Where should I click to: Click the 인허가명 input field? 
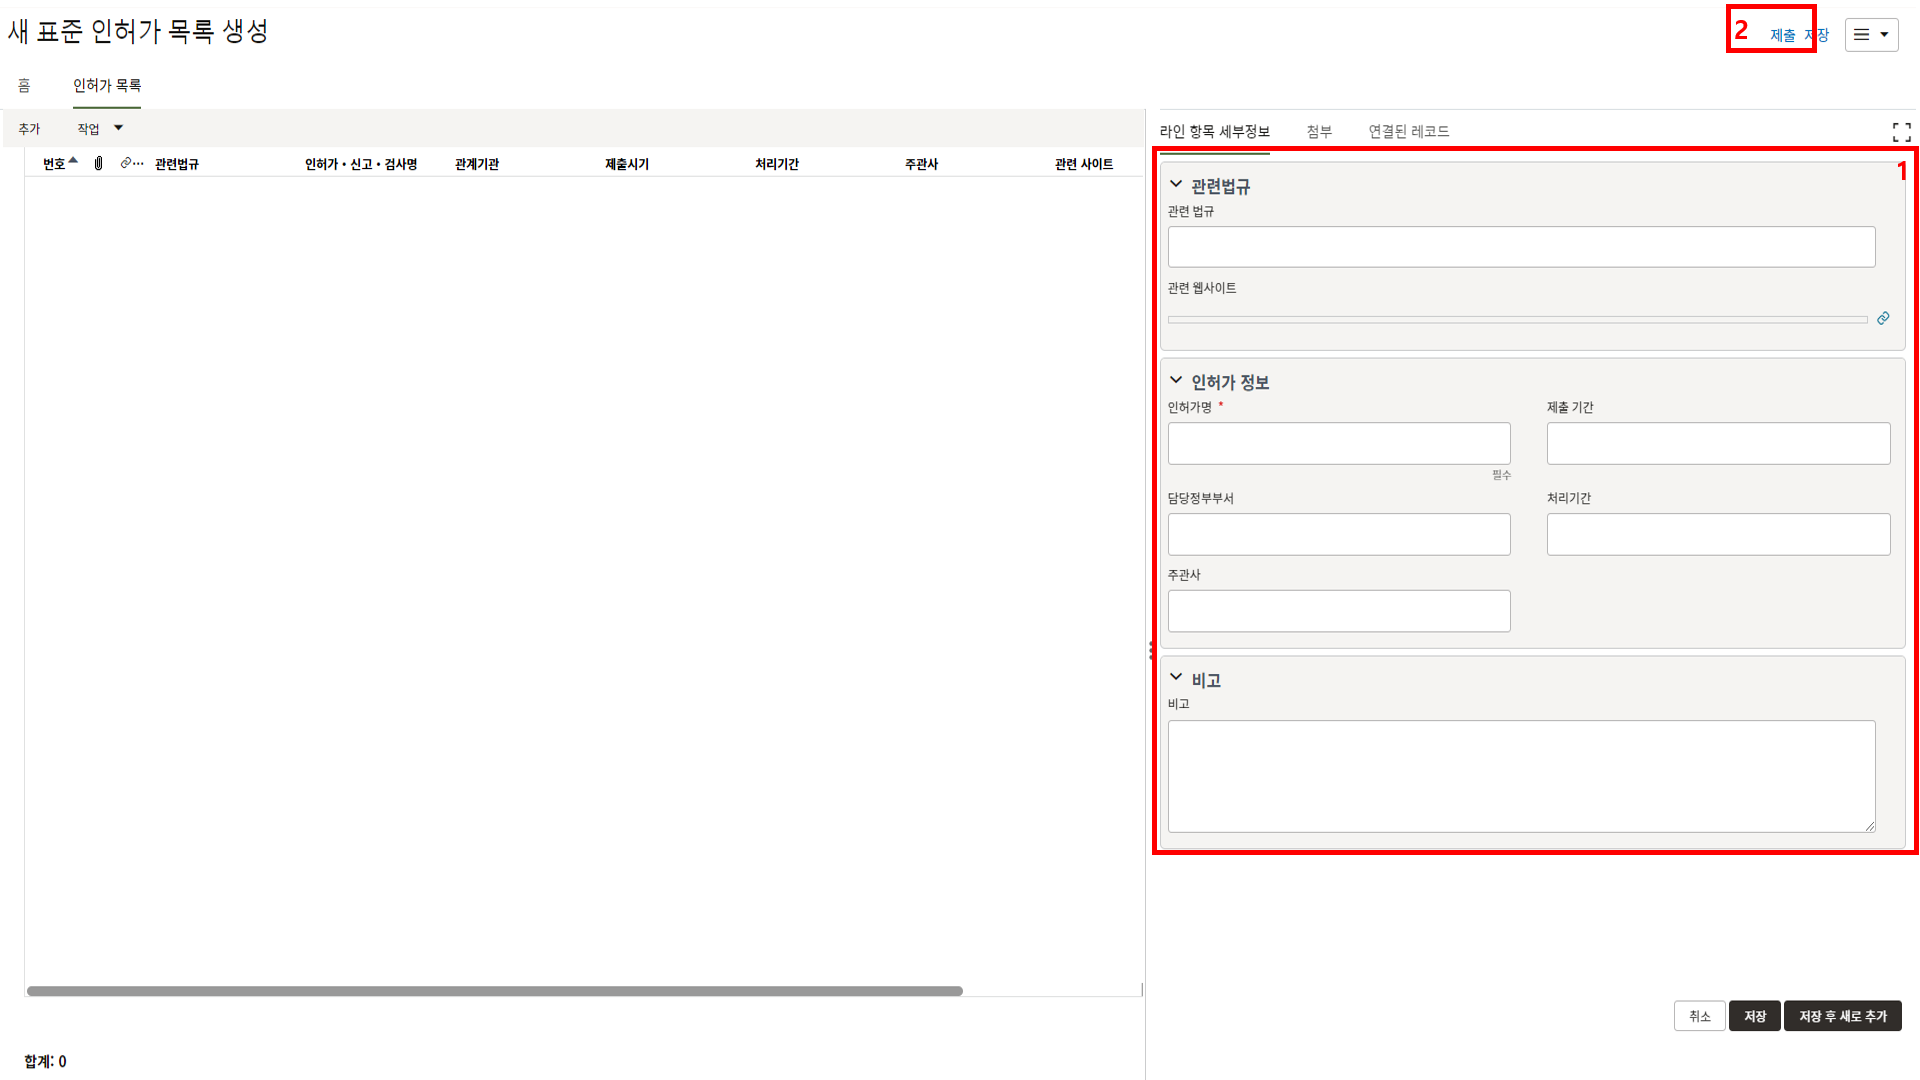1338,443
